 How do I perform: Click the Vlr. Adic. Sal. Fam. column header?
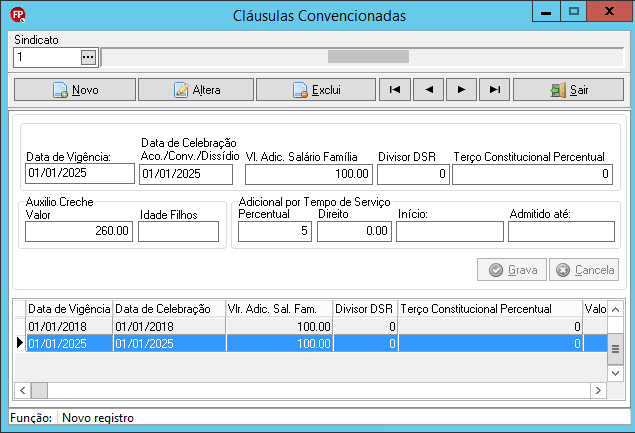[279, 309]
